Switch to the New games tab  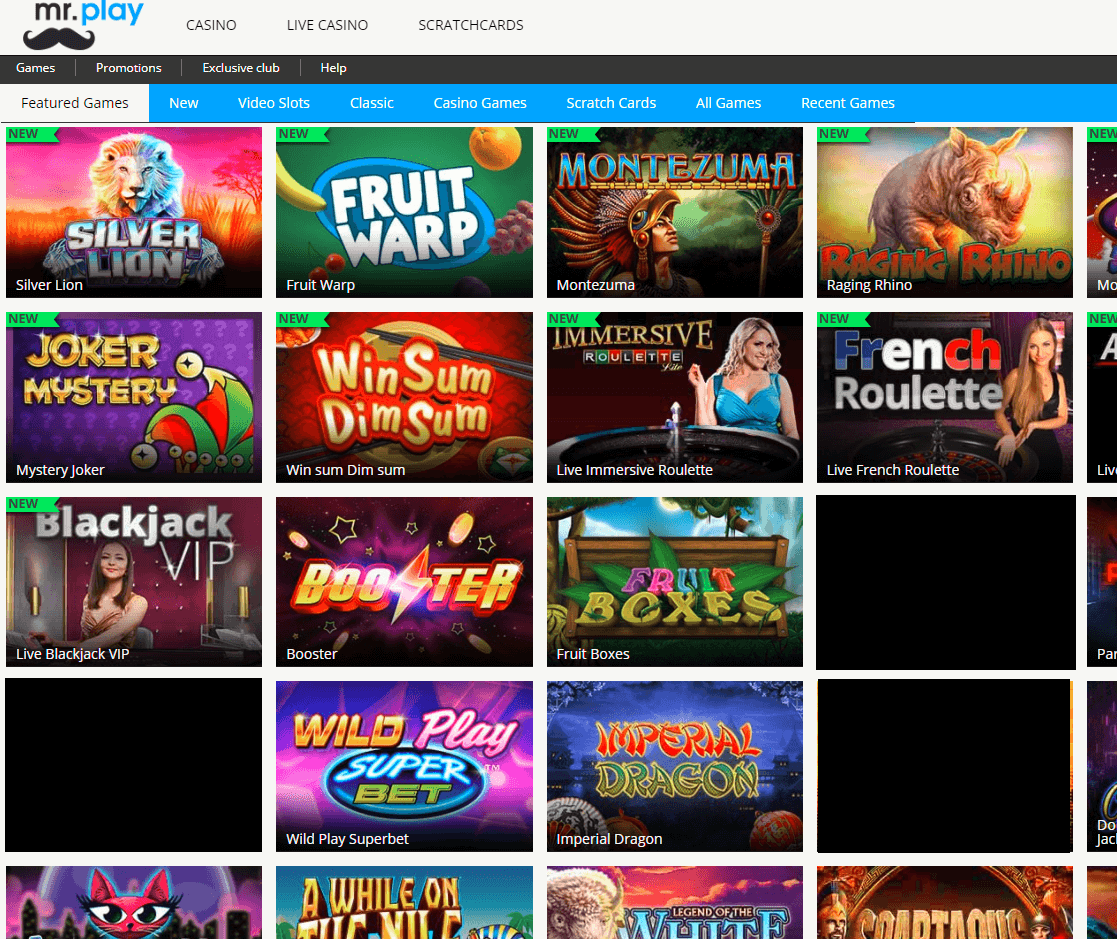(x=184, y=103)
